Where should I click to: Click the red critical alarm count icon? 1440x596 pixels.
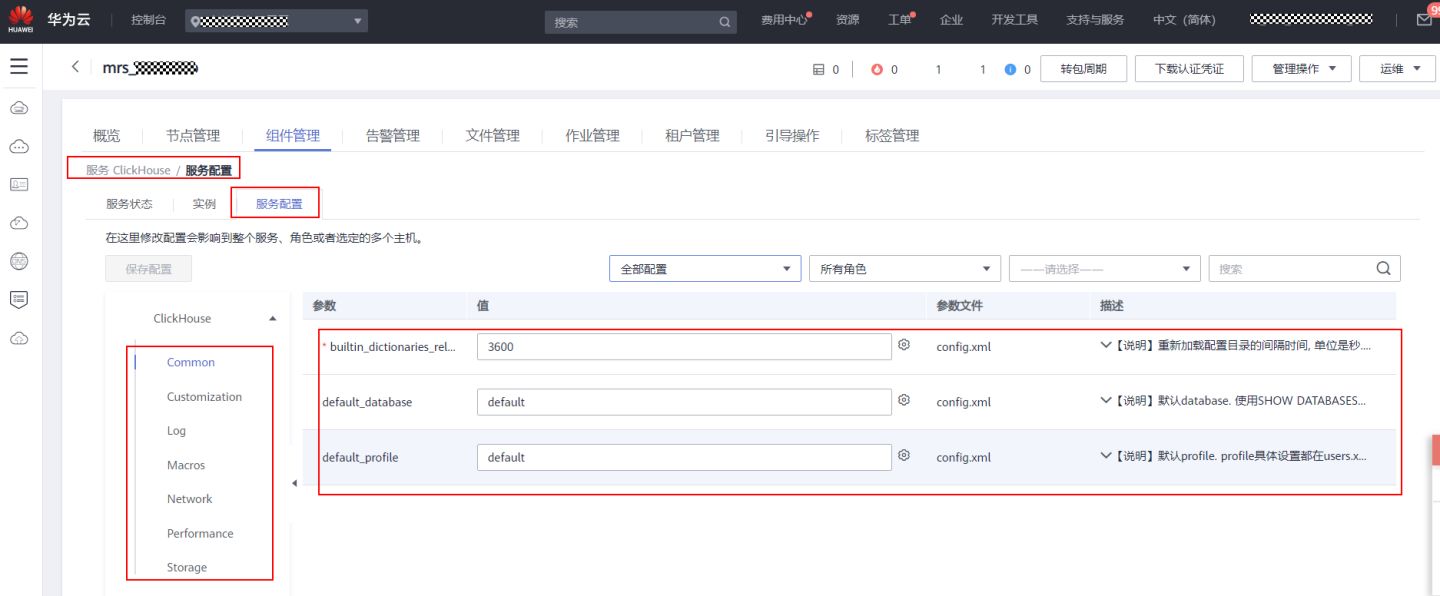[x=877, y=69]
